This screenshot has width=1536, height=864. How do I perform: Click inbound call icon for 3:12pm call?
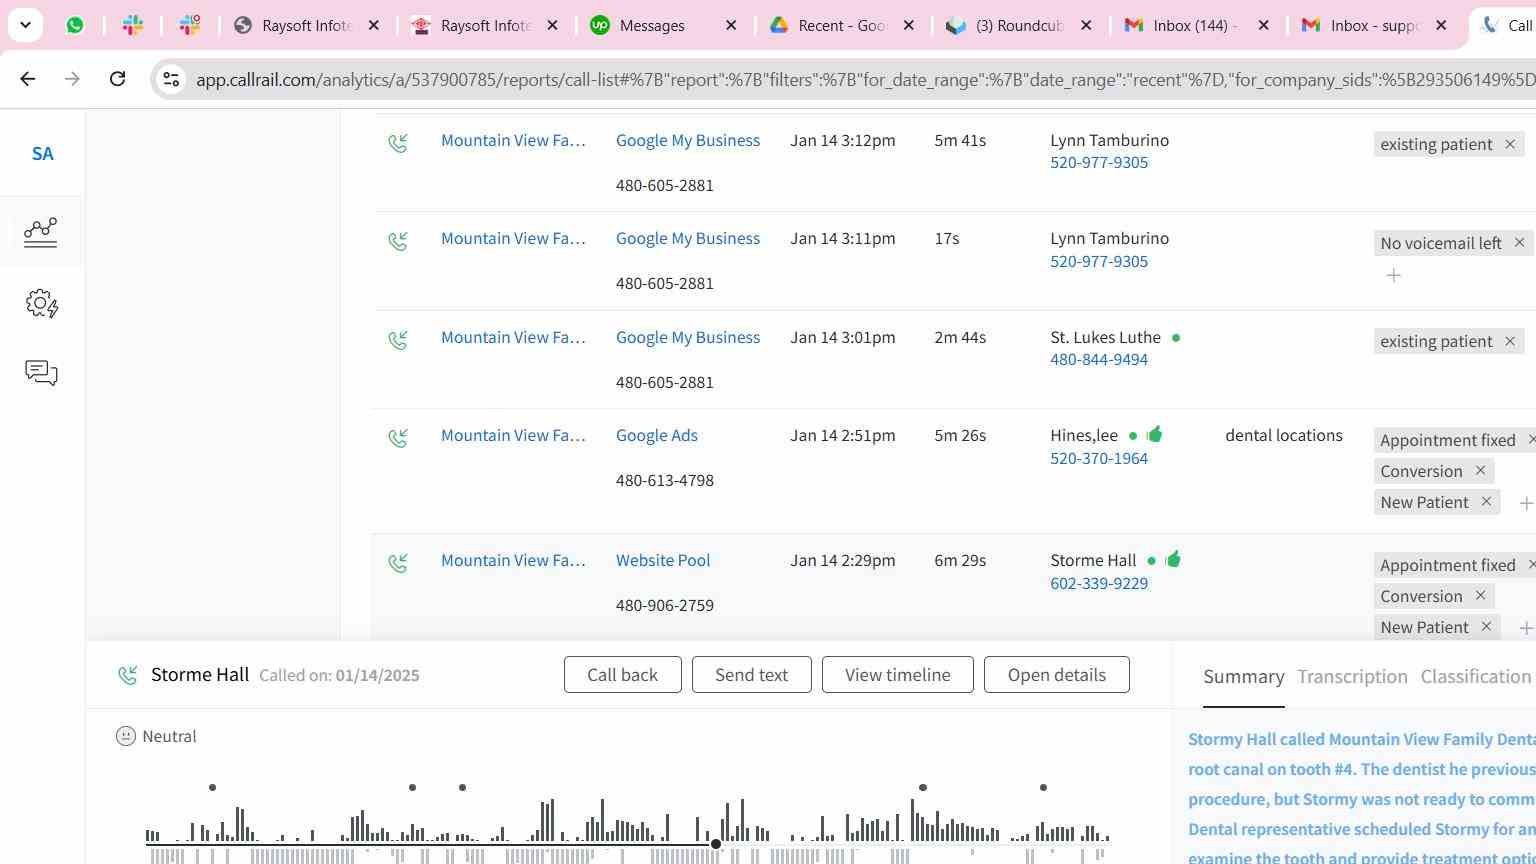(x=398, y=144)
